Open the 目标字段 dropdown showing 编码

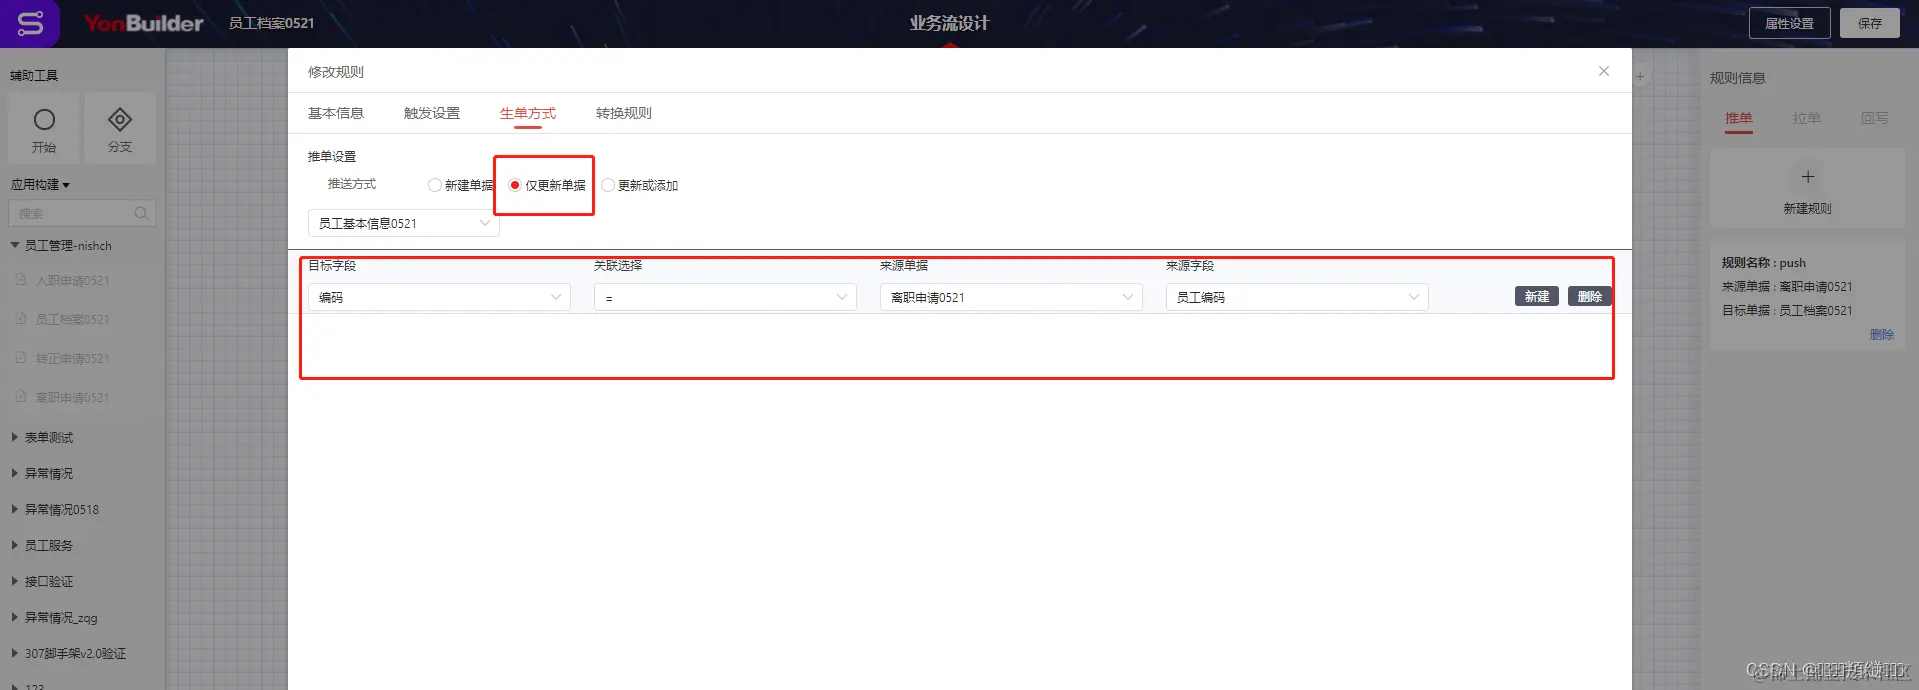(439, 297)
